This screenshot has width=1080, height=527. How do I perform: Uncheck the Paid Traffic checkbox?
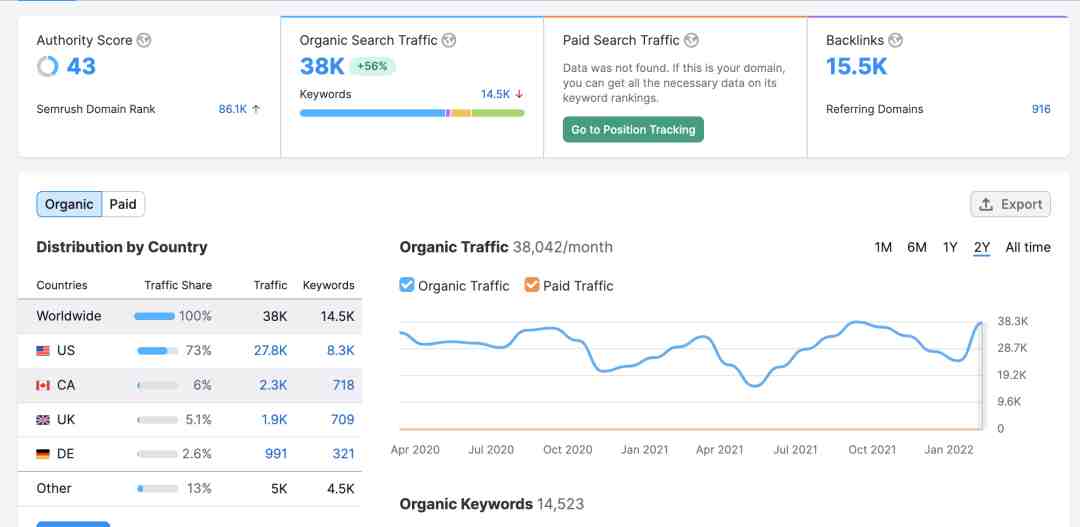coord(532,285)
